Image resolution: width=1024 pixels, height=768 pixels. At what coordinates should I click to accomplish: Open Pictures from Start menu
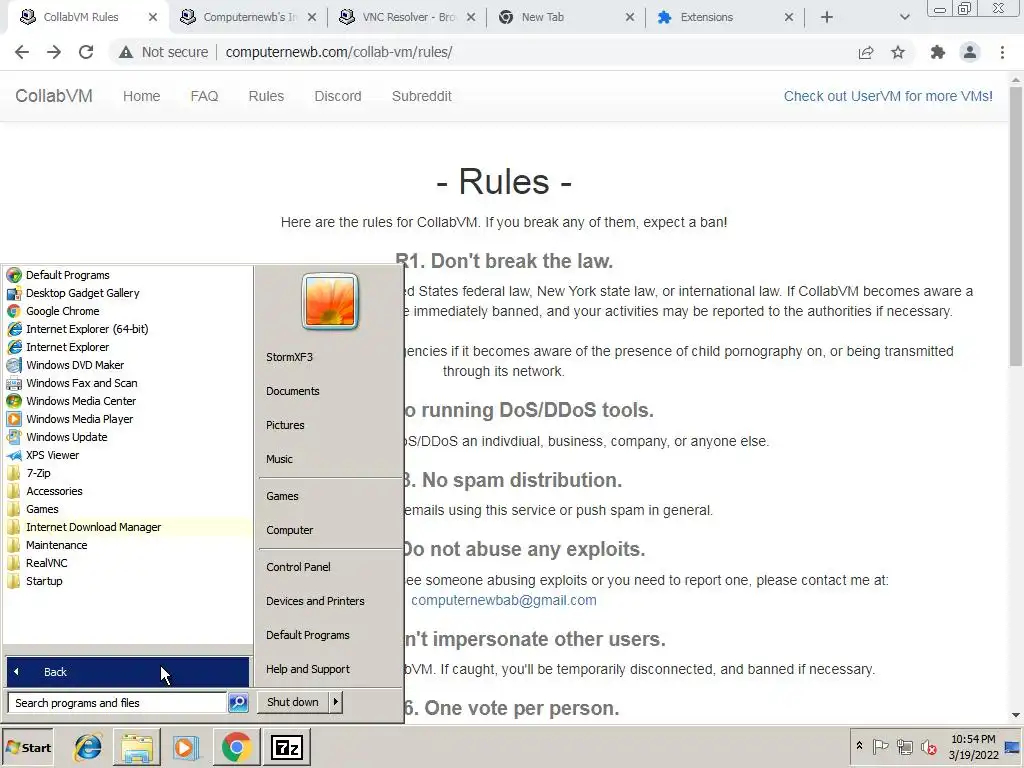click(x=285, y=425)
